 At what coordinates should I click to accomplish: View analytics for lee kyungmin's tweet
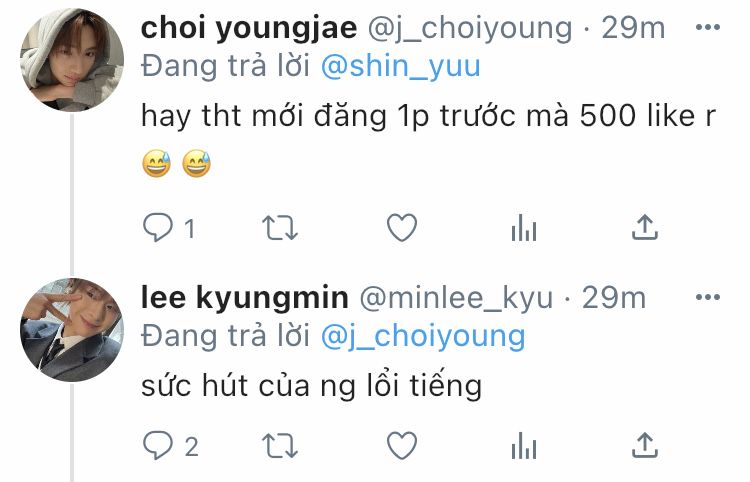pos(524,446)
